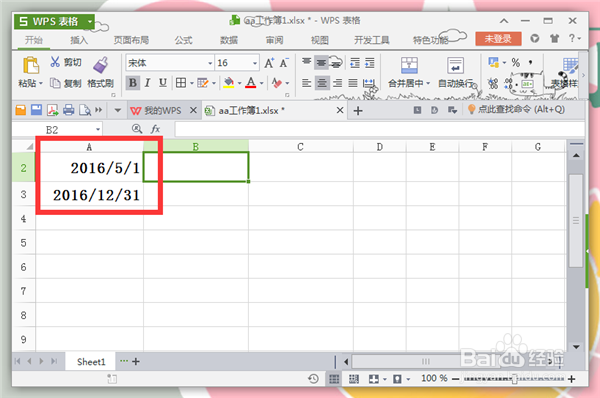Zoom in with the plus button
This screenshot has width=600, height=398.
click(x=572, y=379)
